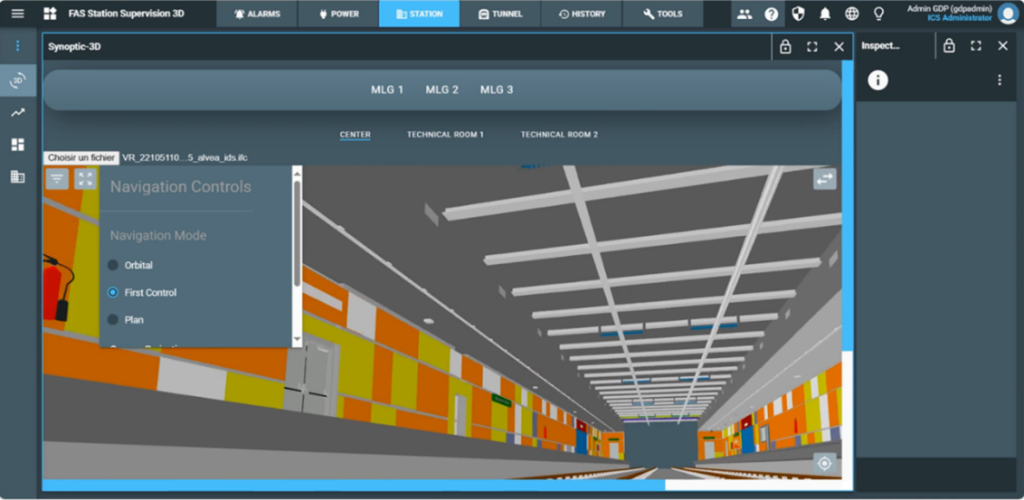Open the hamburger main menu

click(x=17, y=14)
